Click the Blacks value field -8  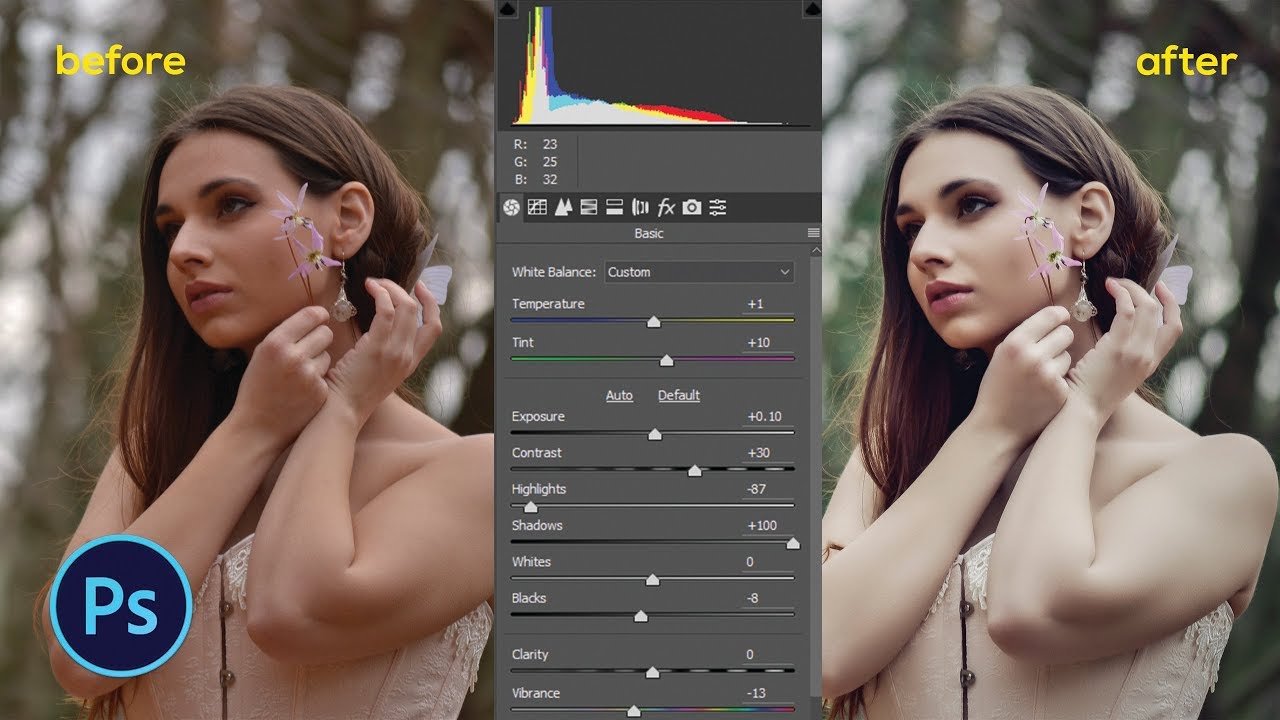768,598
